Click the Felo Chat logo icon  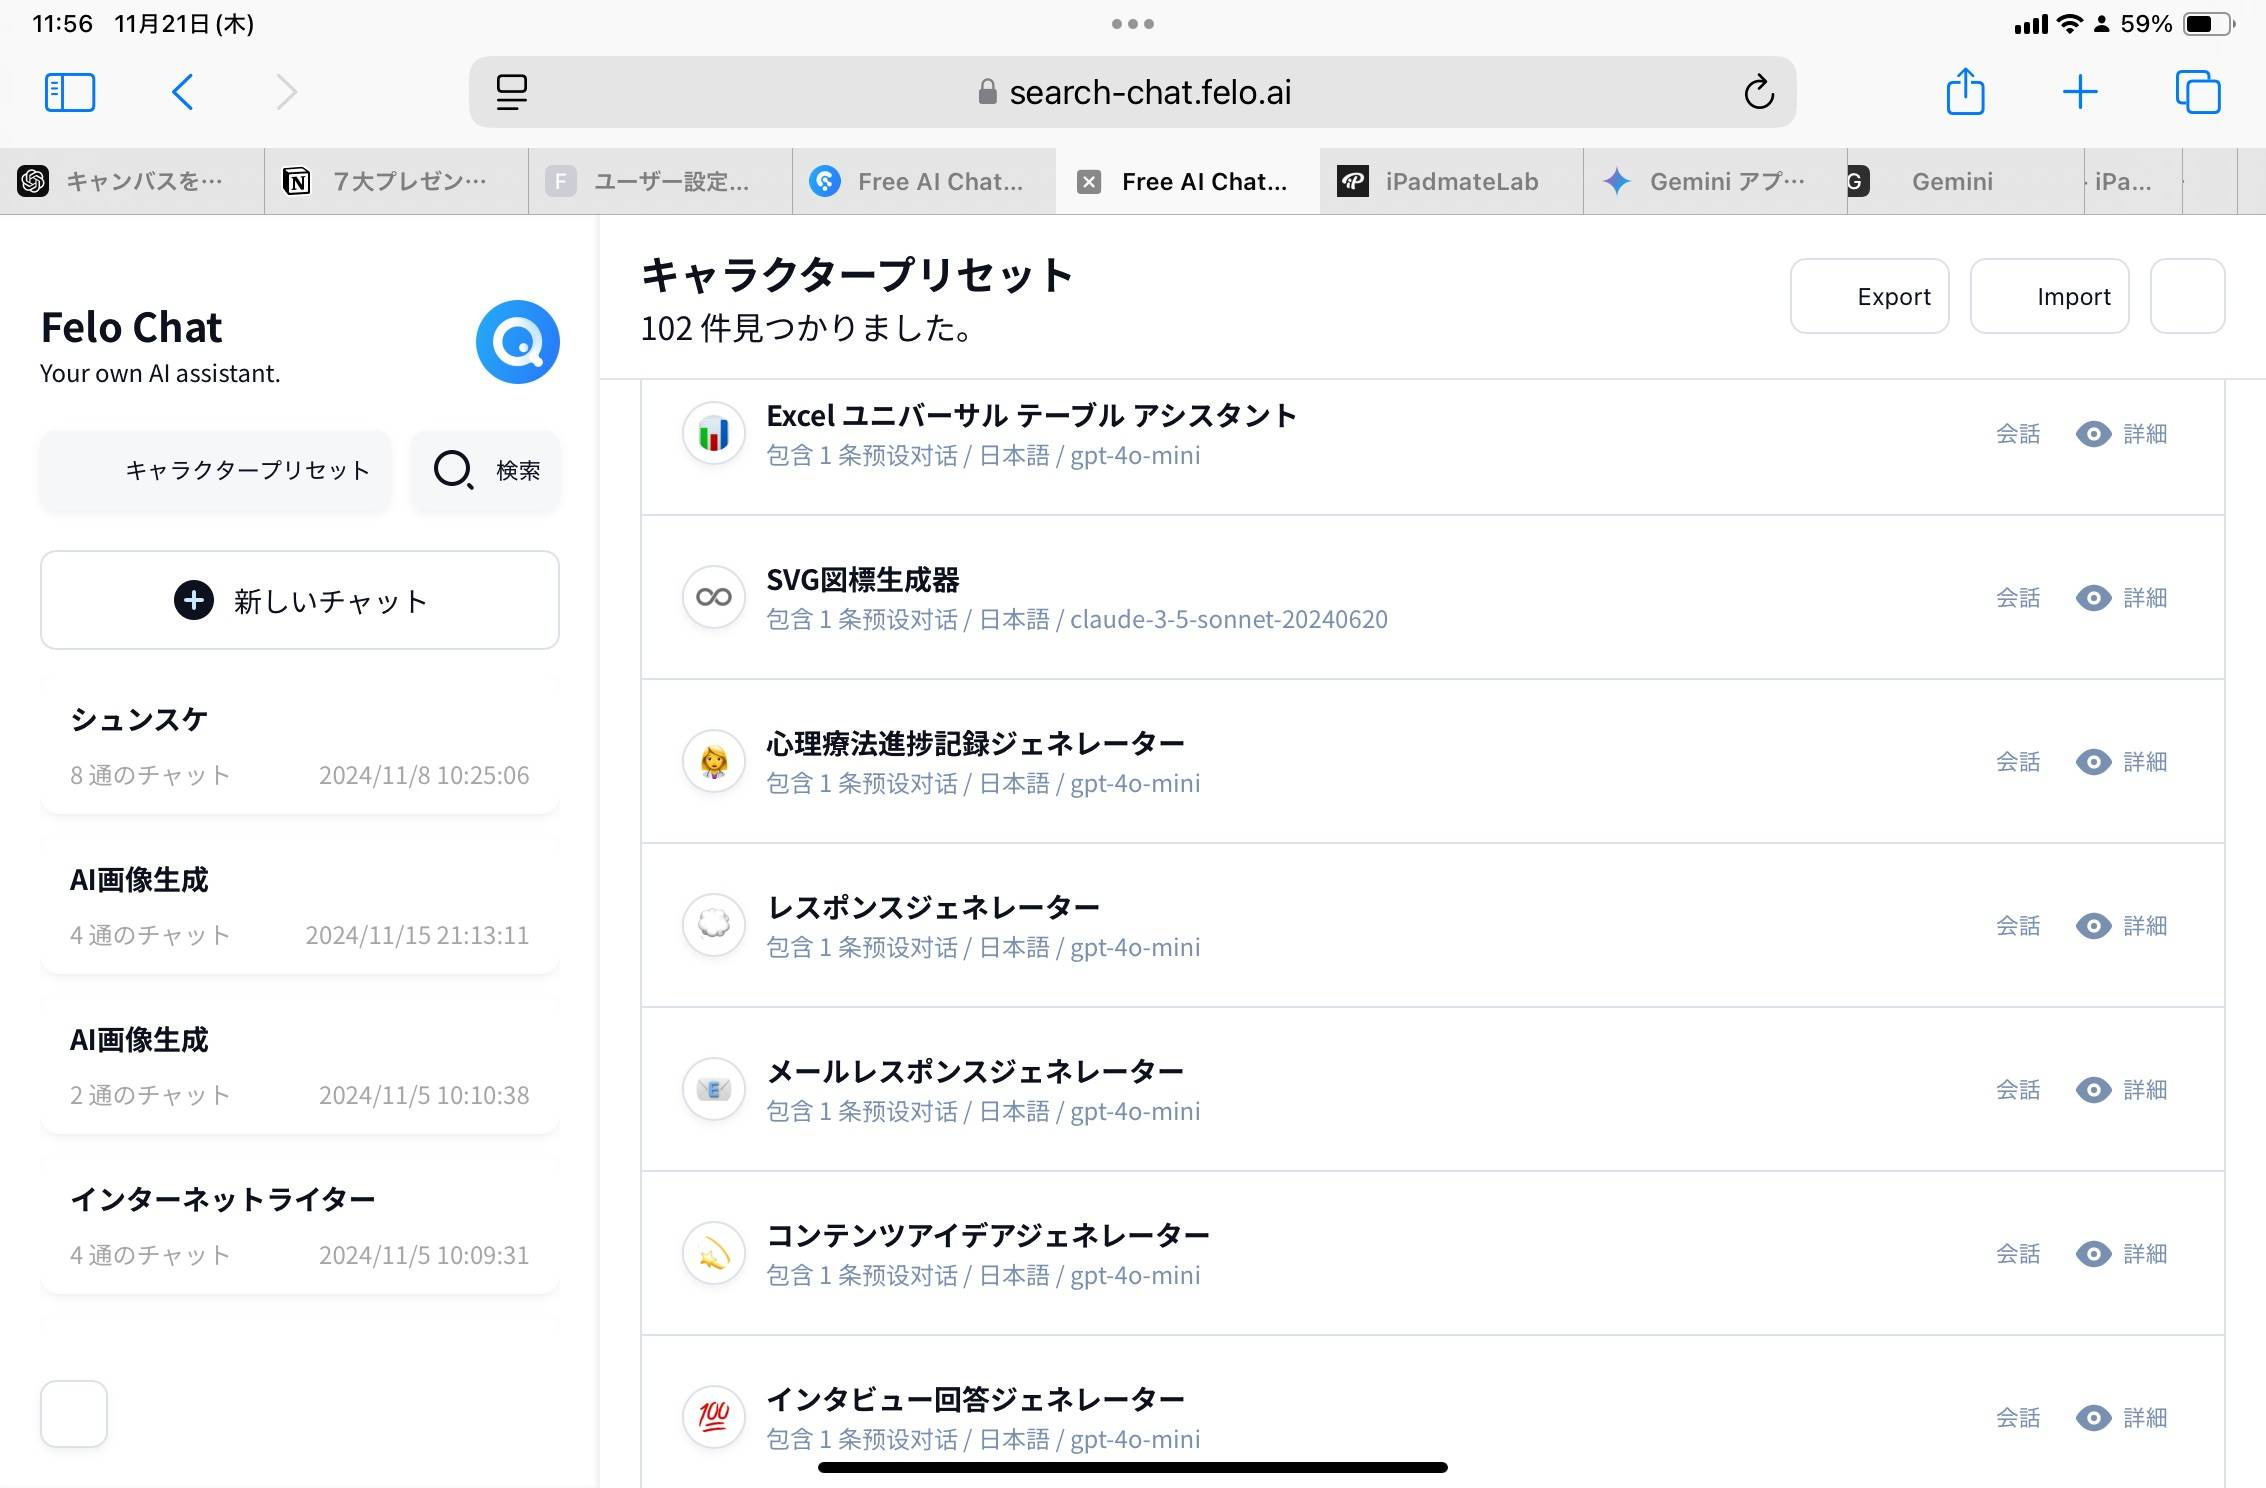(517, 342)
